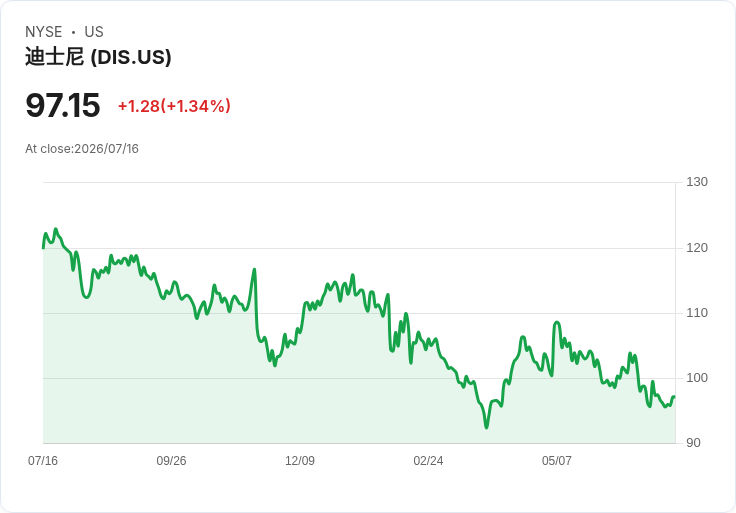Click the 09/26 x-axis date label

tap(171, 461)
